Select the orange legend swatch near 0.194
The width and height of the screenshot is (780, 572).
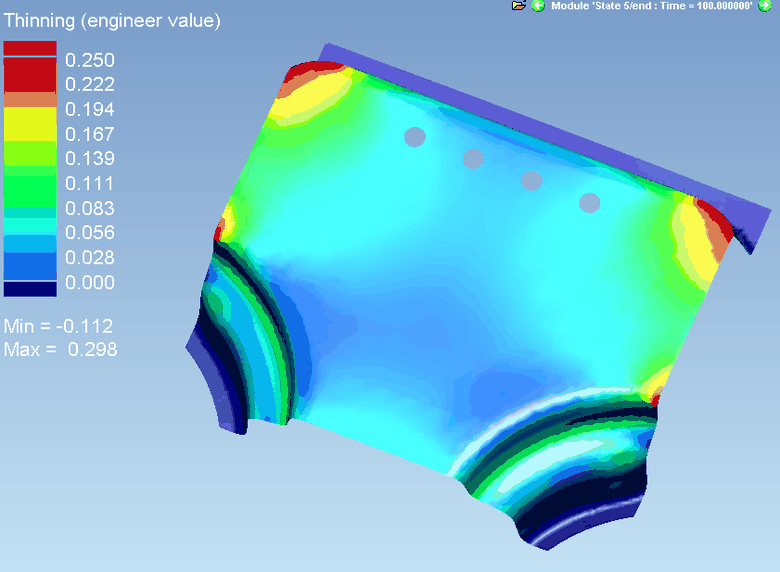tap(30, 99)
